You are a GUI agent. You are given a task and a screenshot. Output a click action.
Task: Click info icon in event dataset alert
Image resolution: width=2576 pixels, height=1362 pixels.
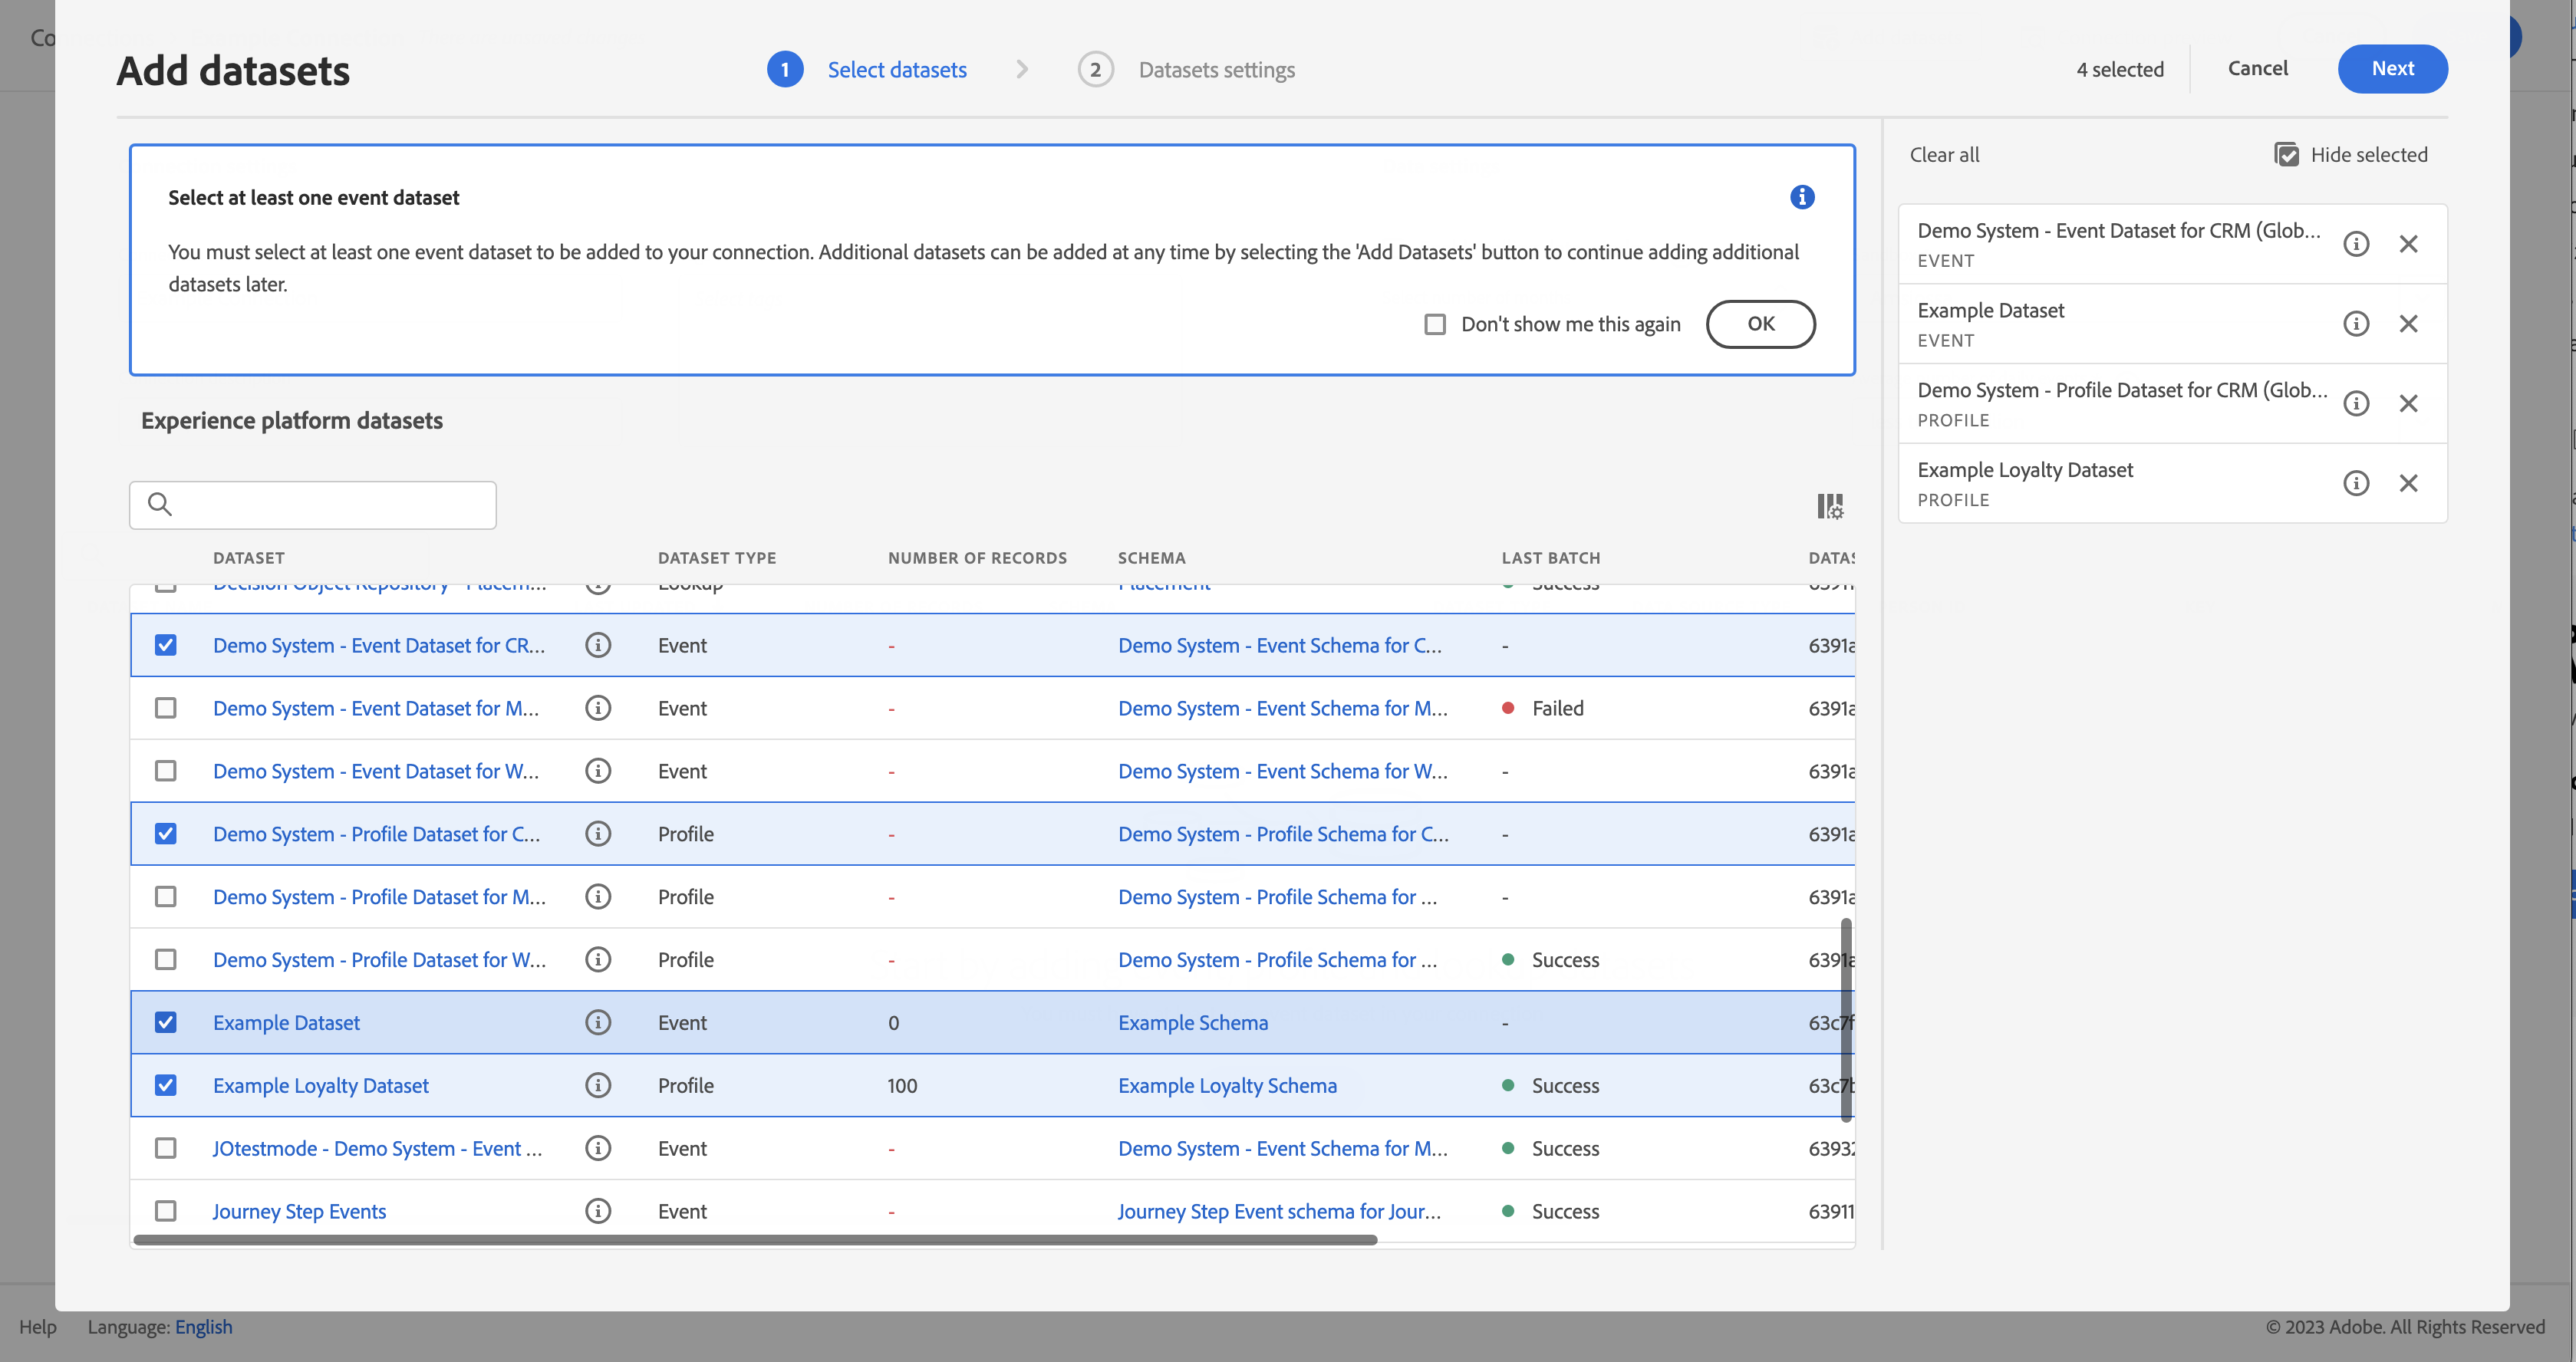pos(1802,197)
